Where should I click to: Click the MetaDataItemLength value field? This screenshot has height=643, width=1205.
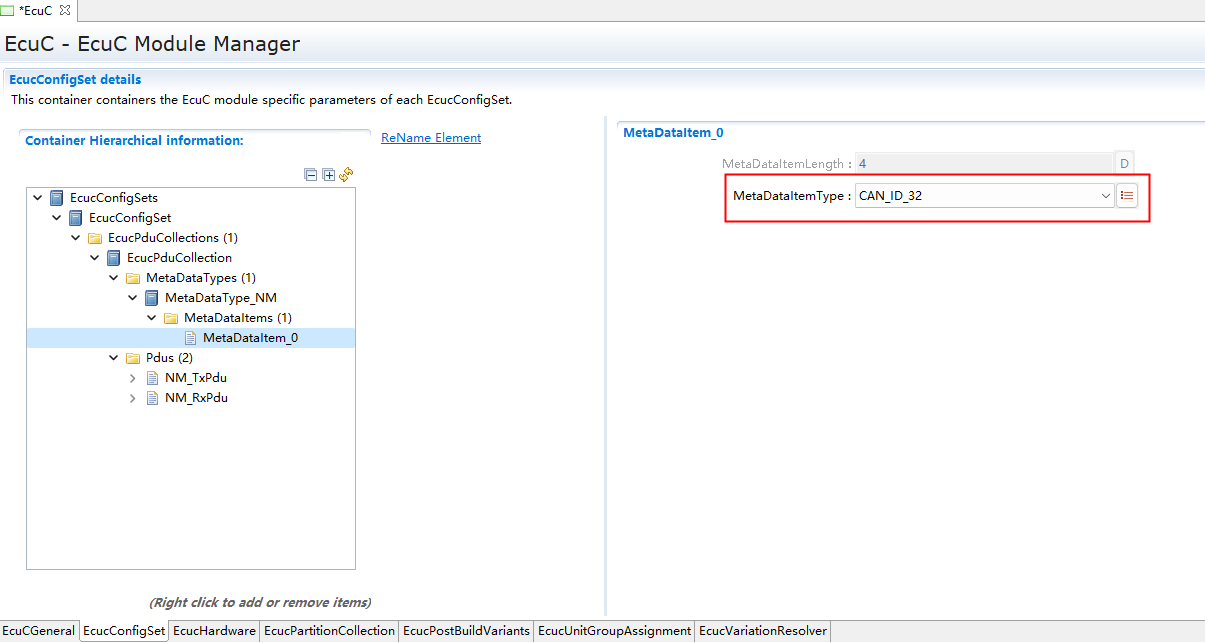(x=983, y=164)
